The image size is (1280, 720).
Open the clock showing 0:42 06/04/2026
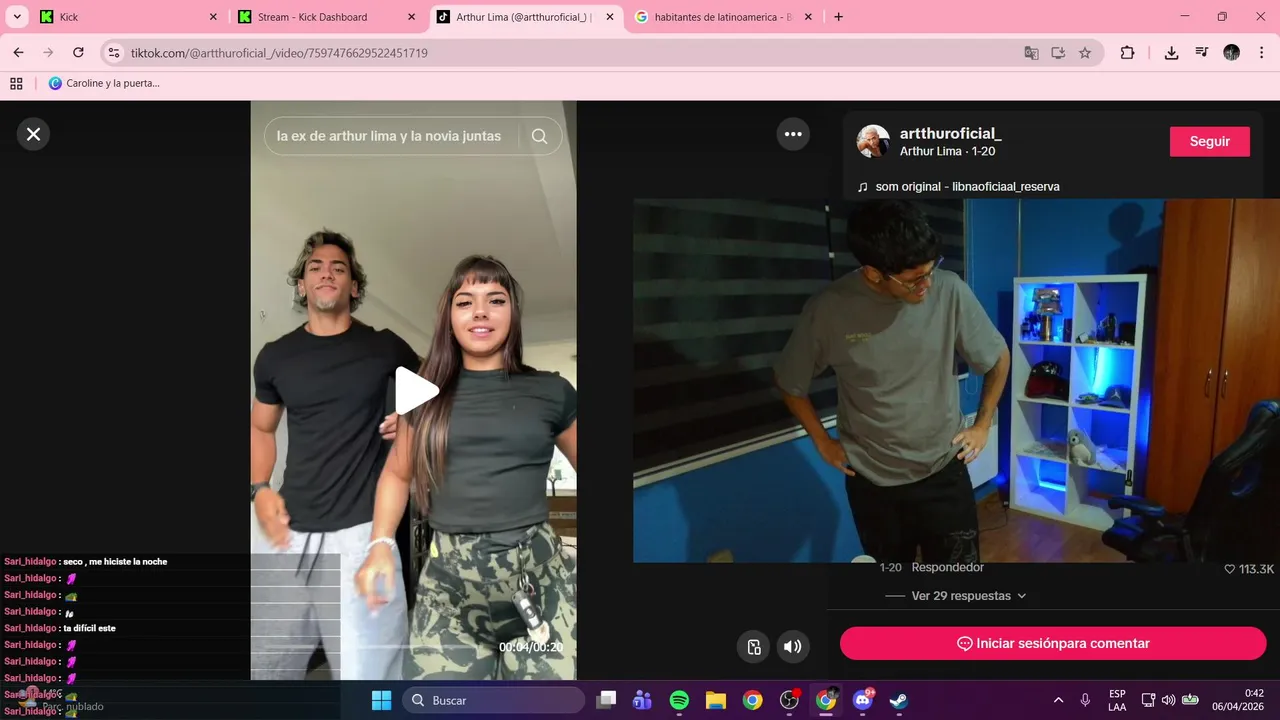coord(1238,700)
